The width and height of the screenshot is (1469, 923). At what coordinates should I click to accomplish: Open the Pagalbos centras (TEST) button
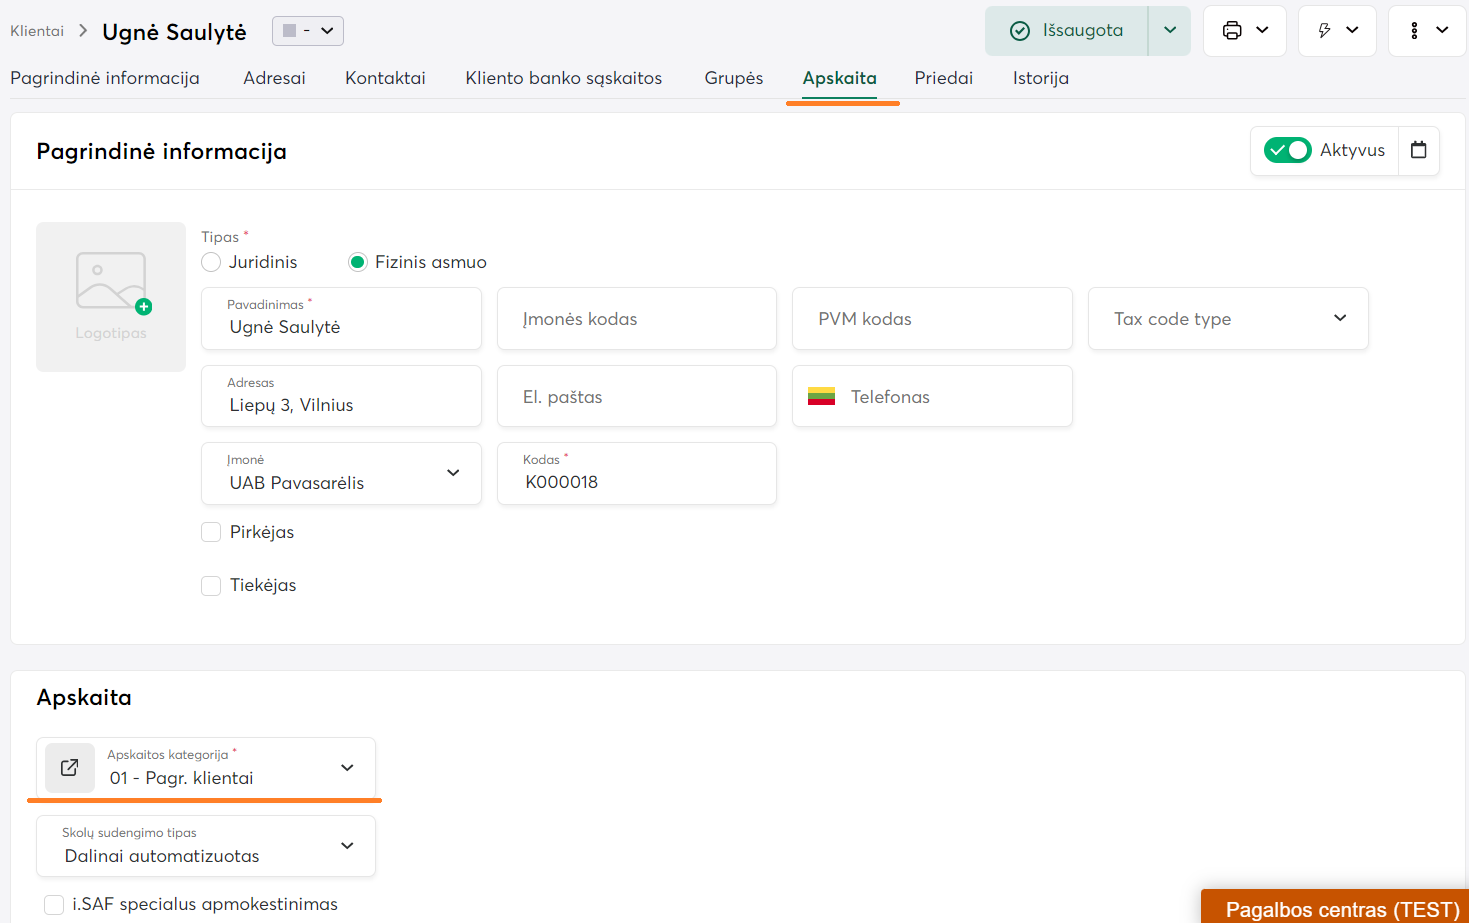point(1341,909)
